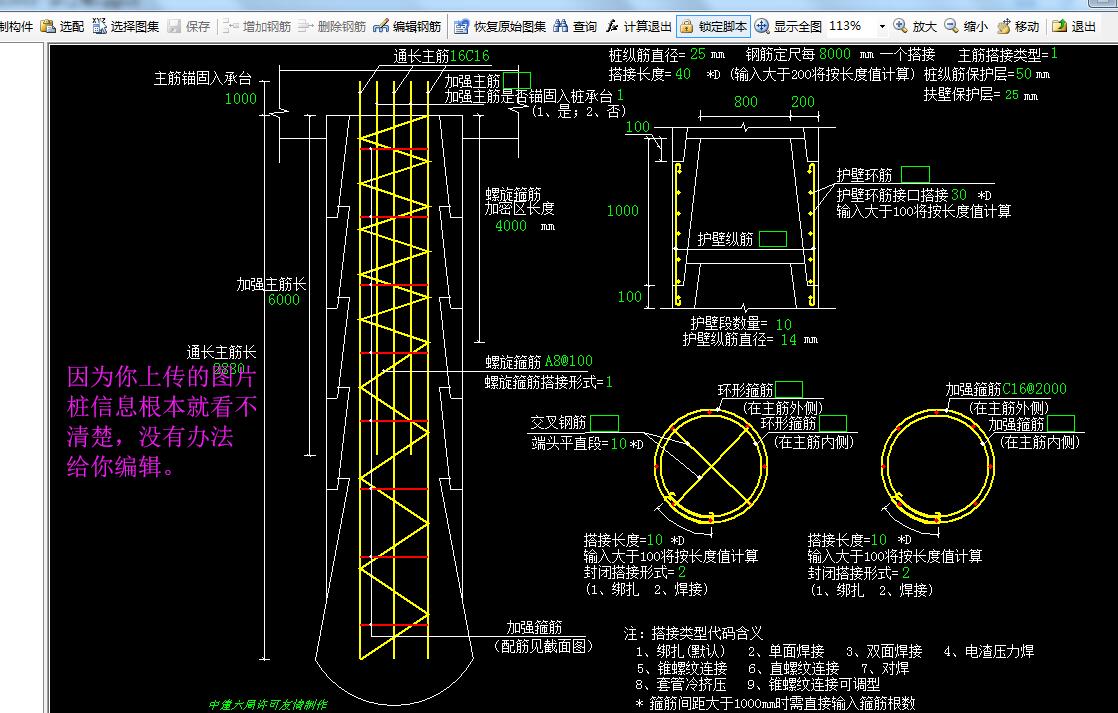Click 环形箍筋 box for 在主筋内侧
The image size is (1118, 713).
click(833, 423)
